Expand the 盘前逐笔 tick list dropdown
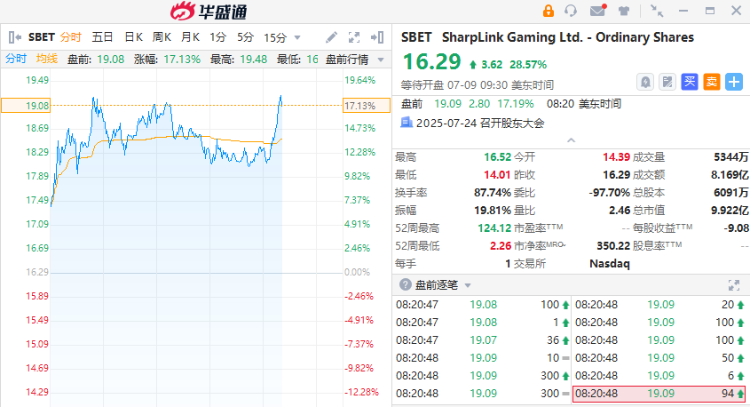 [468, 284]
